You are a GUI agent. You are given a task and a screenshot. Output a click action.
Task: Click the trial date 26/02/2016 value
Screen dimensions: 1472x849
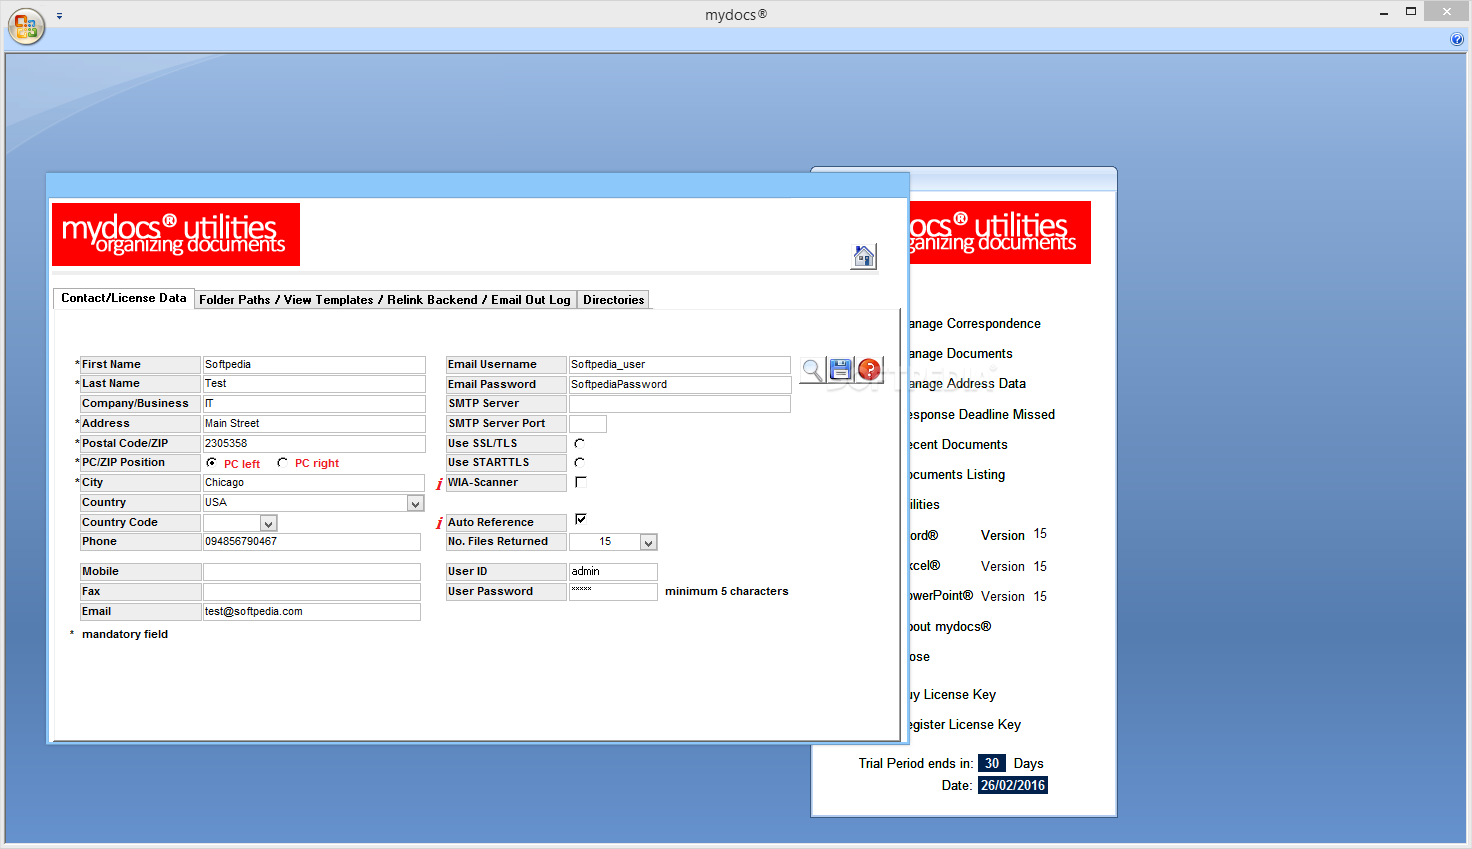tap(1013, 786)
